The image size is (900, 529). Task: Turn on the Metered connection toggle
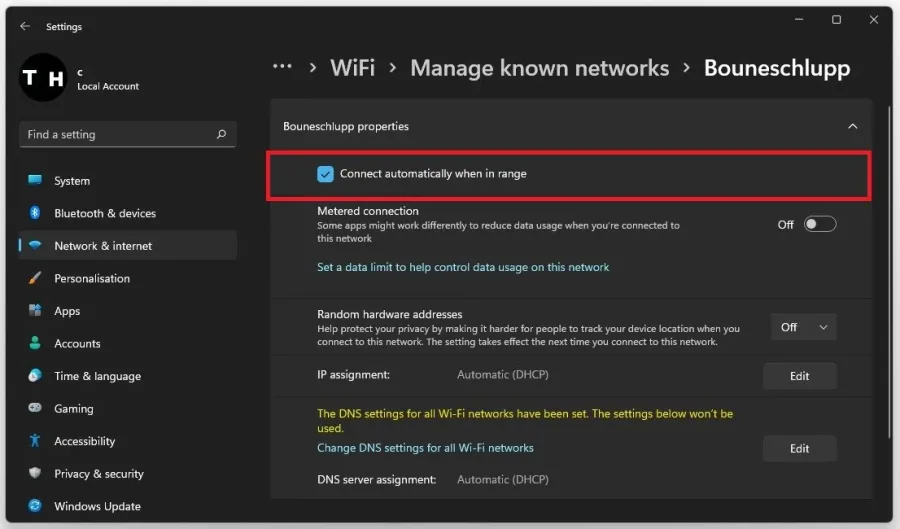click(x=819, y=224)
